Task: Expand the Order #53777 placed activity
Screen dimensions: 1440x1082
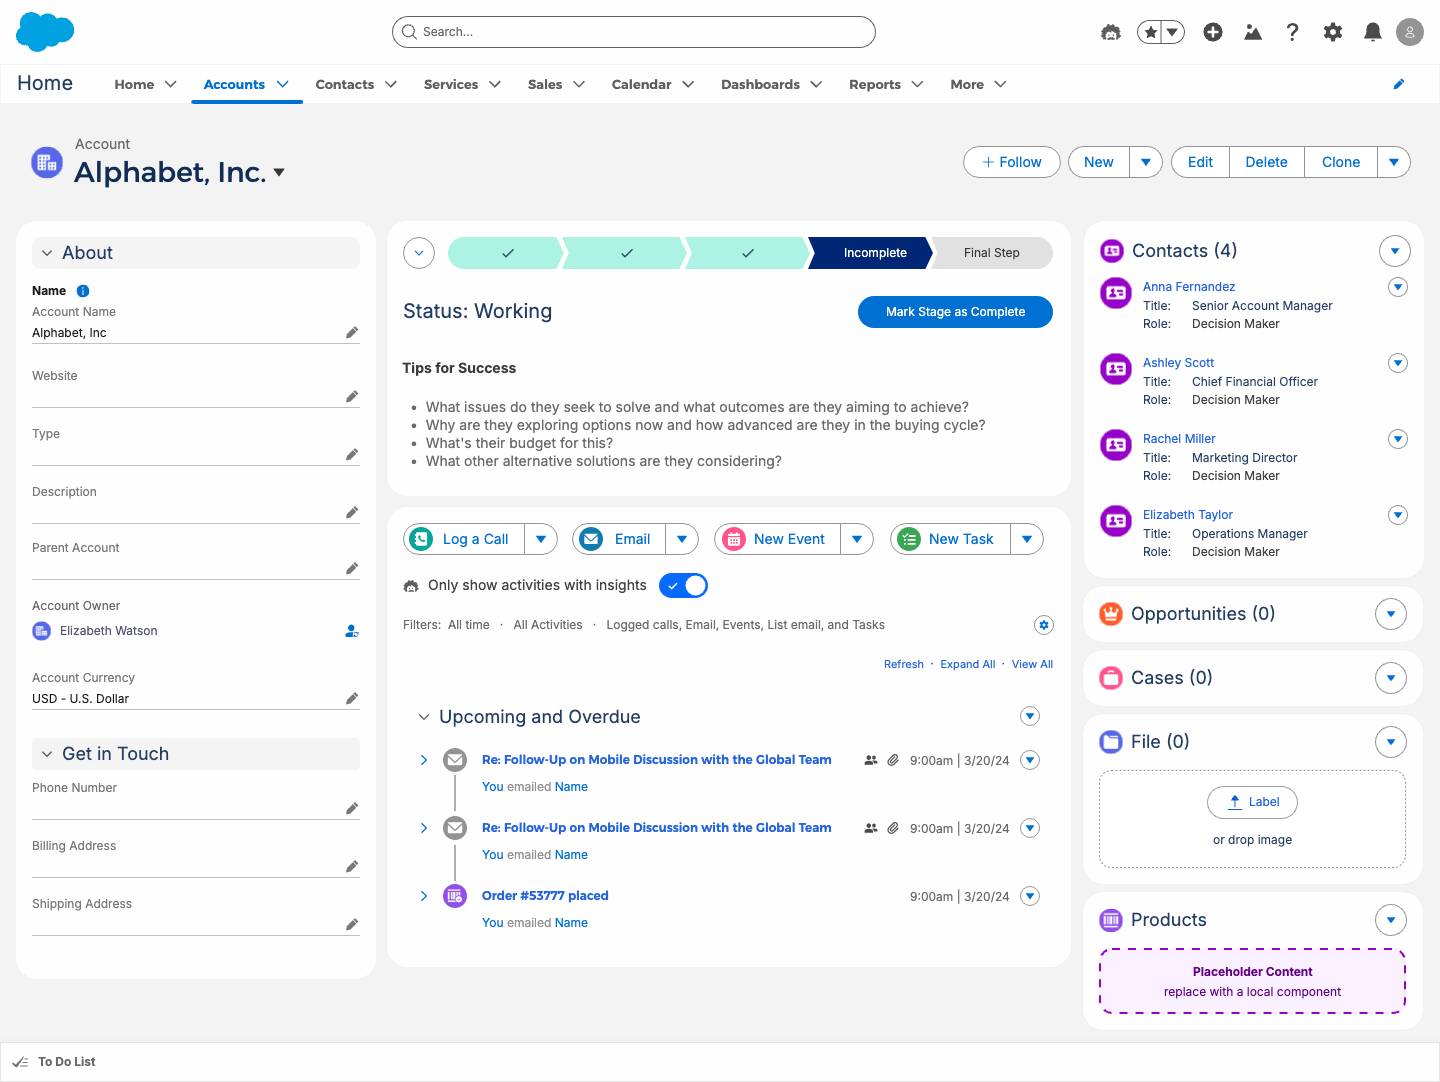Action: pyautogui.click(x=424, y=896)
